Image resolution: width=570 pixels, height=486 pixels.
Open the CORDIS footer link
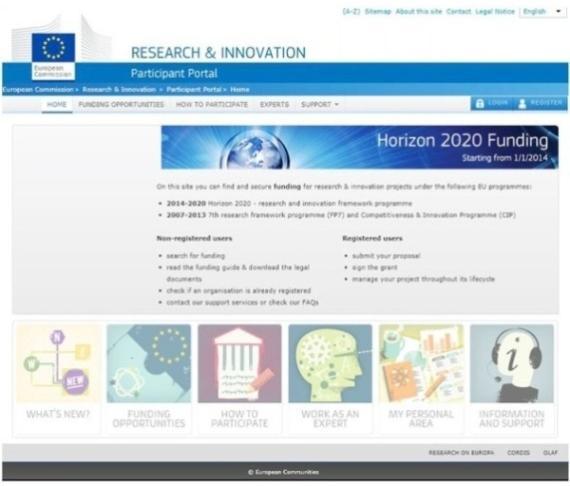tap(518, 453)
